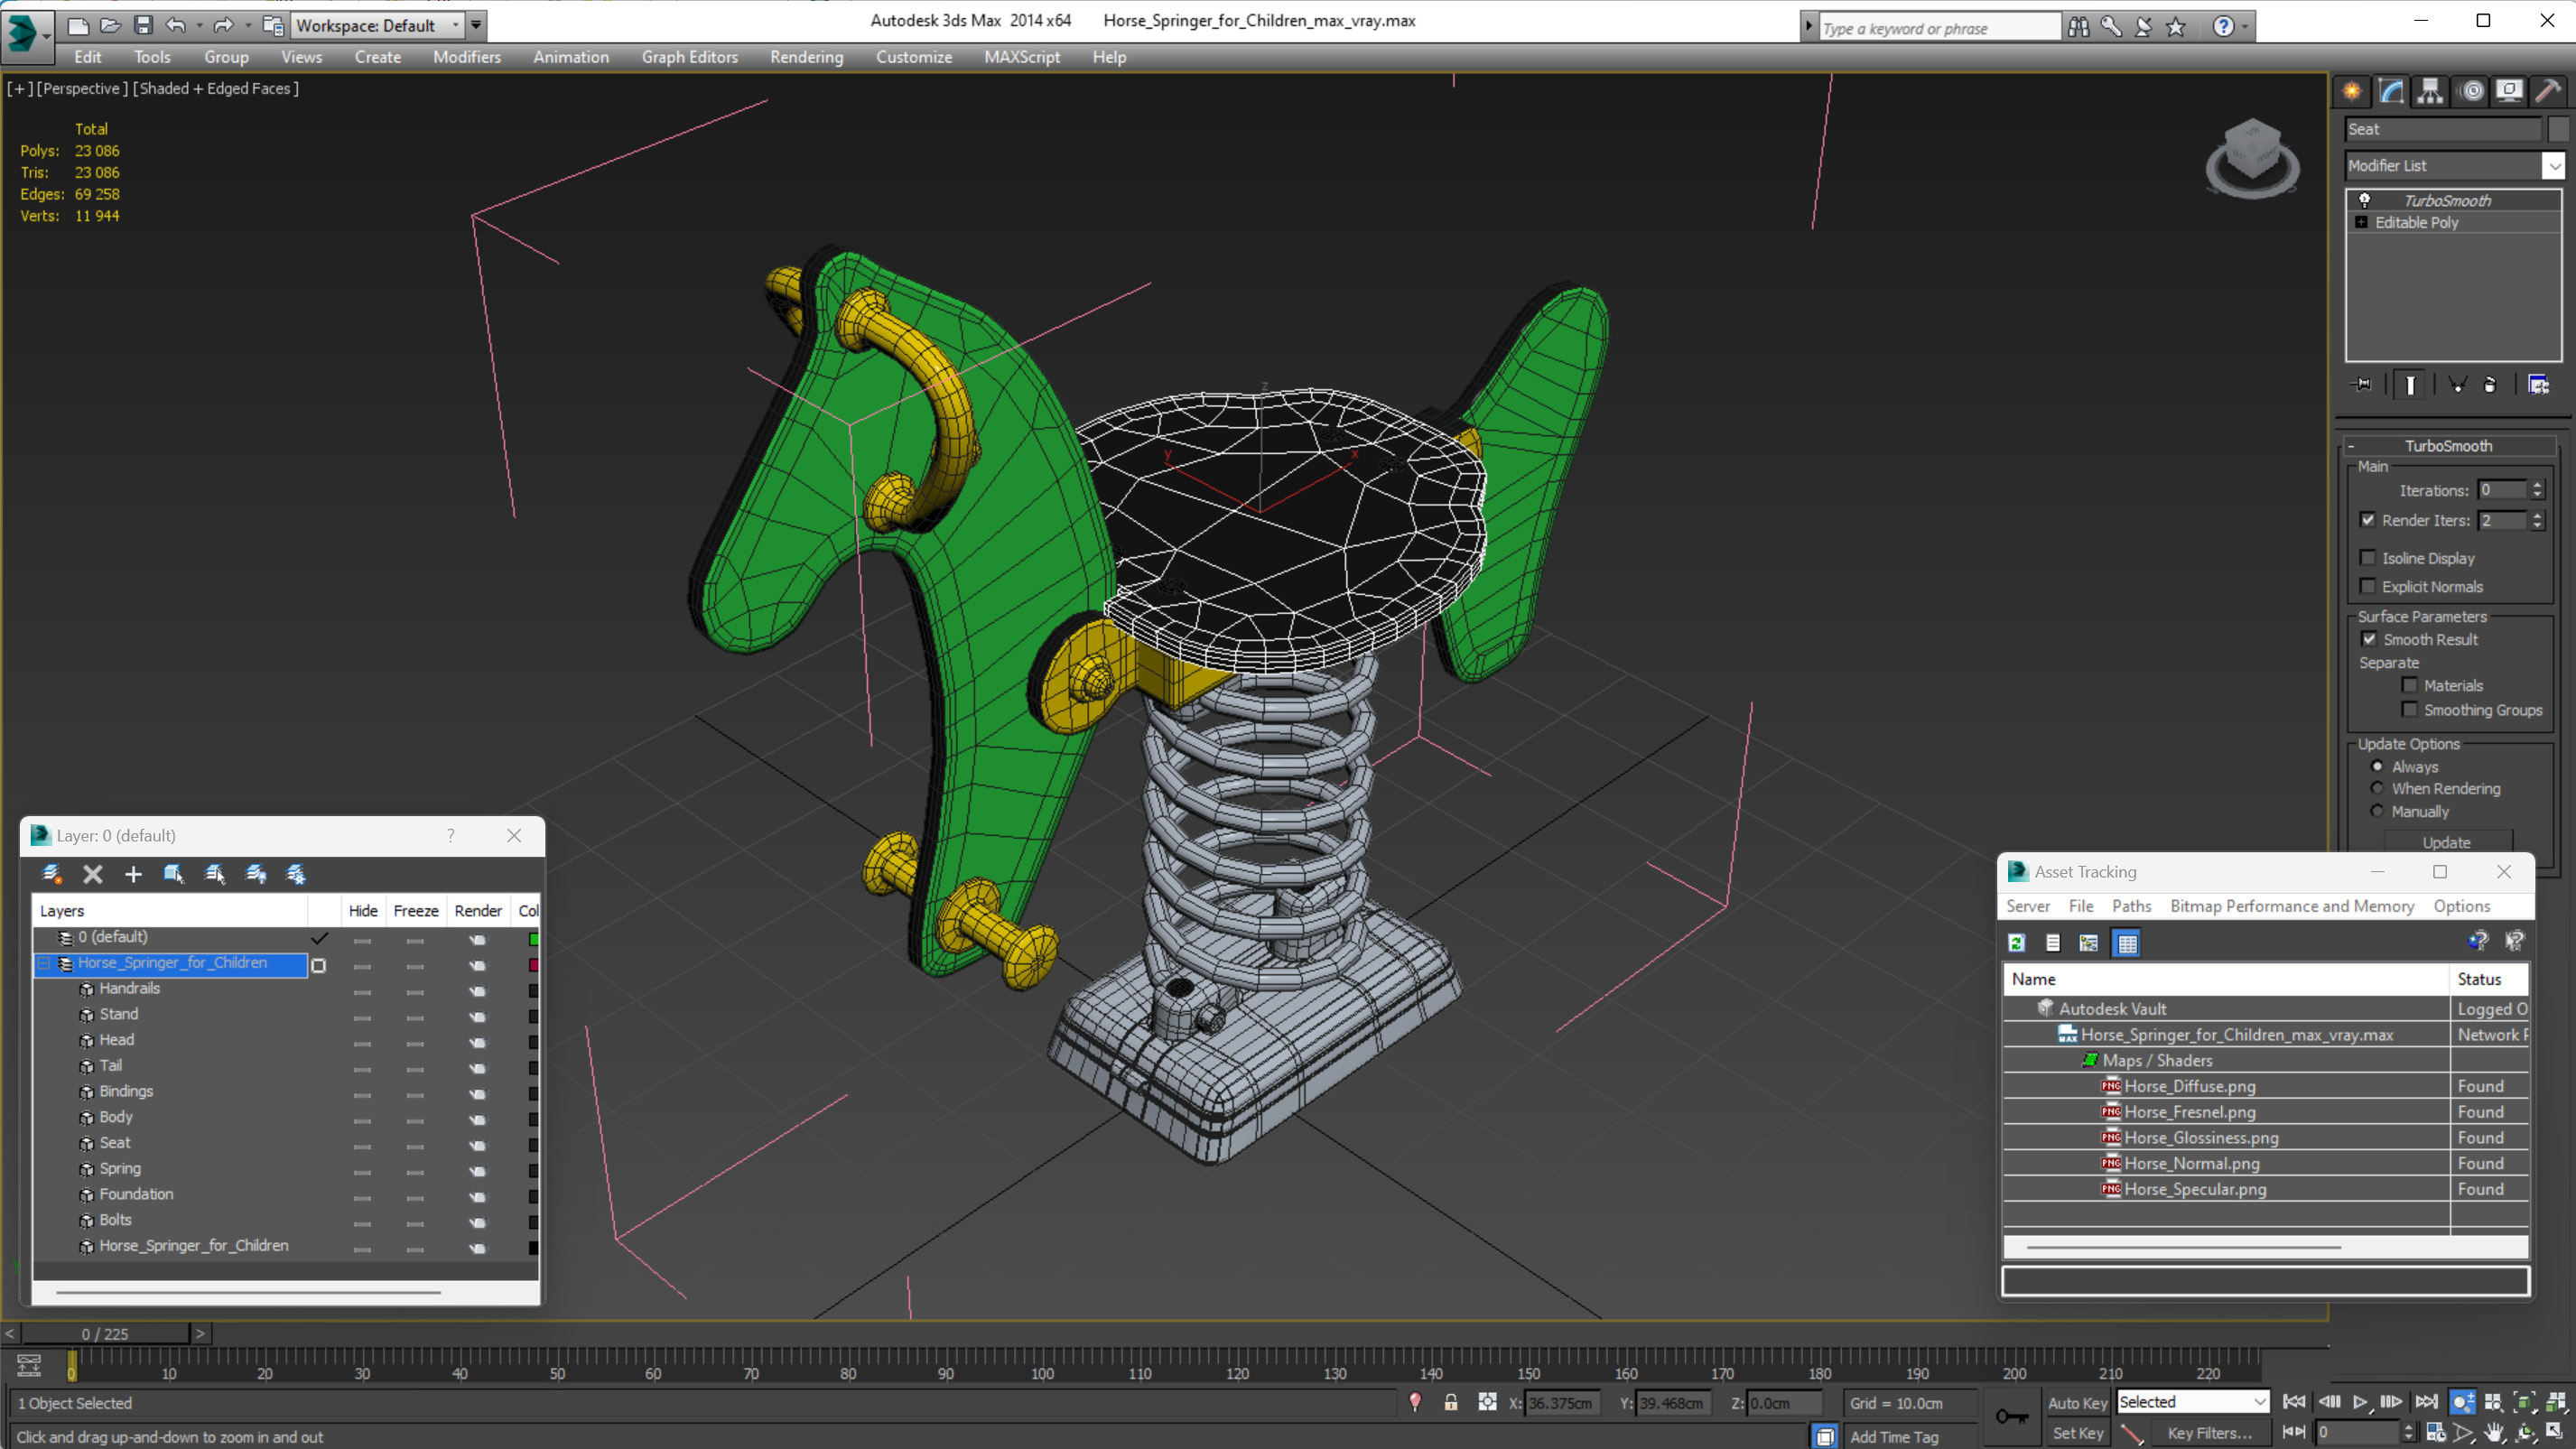Collapse Horse_Springer_for_Children layer in Layer dialog
The height and width of the screenshot is (1449, 2576).
[x=44, y=963]
